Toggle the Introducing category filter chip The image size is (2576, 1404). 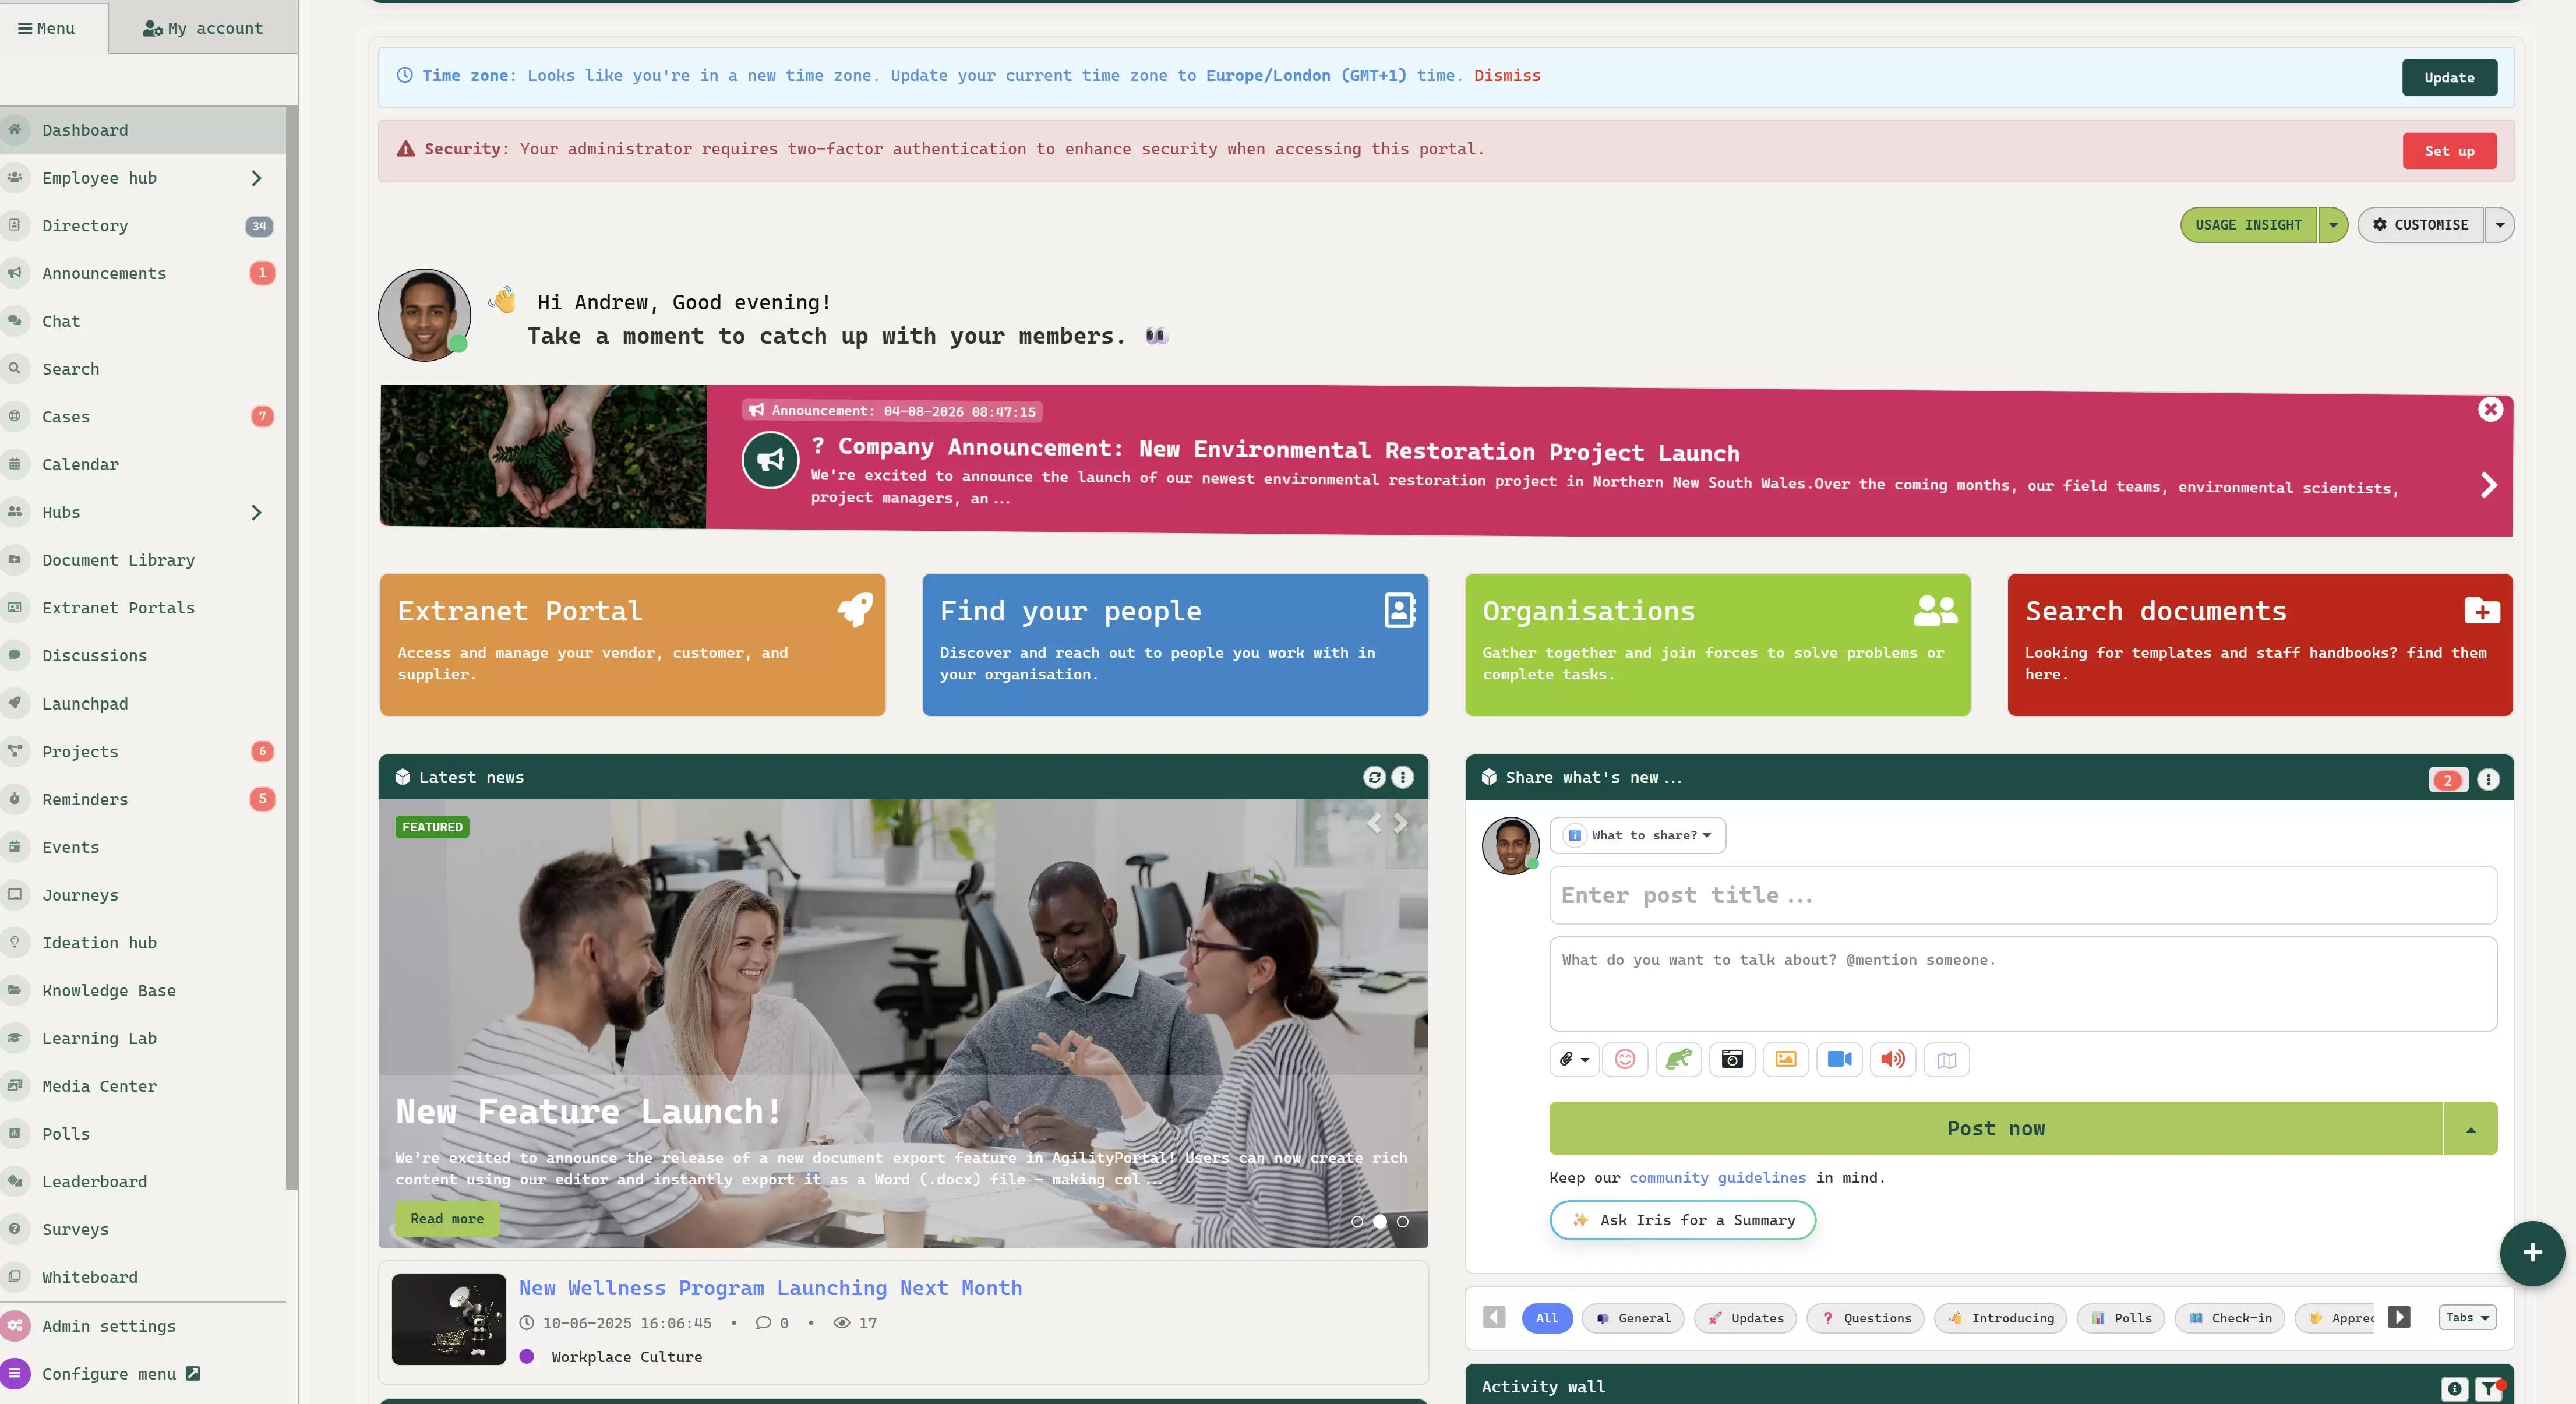pos(2001,1318)
